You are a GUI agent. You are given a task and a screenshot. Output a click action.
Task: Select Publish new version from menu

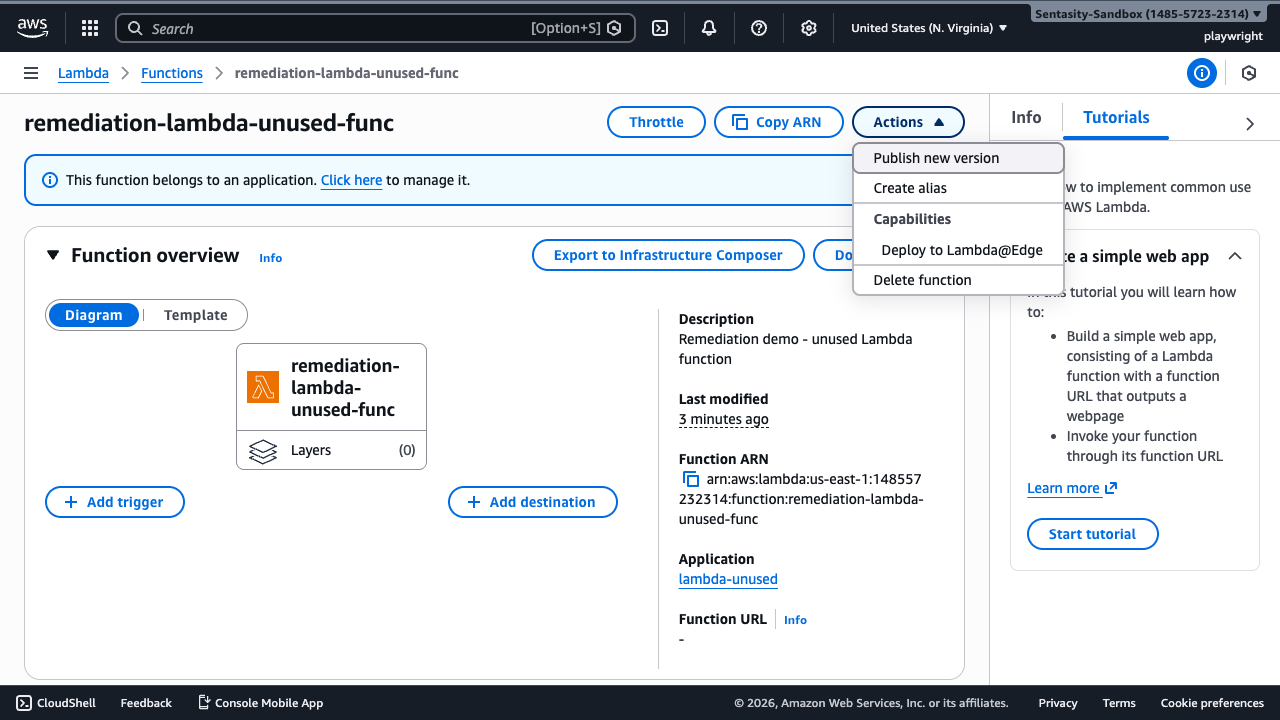(x=936, y=158)
